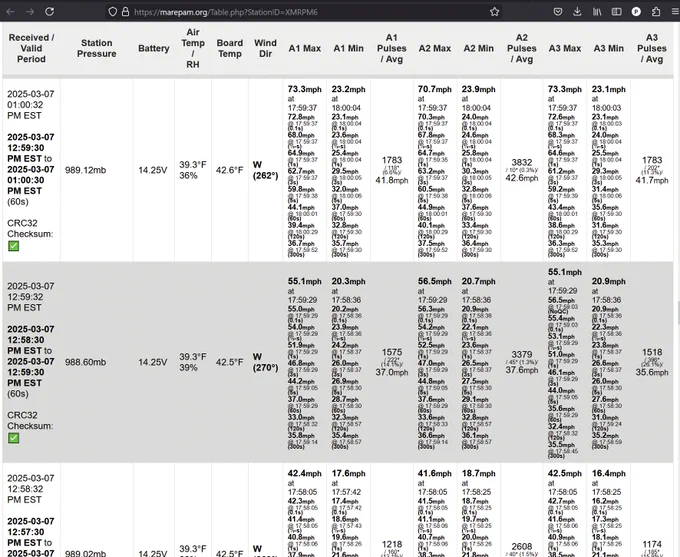This screenshot has height=557, width=680.
Task: Select the 42.6°F board temp value
Action: click(229, 170)
